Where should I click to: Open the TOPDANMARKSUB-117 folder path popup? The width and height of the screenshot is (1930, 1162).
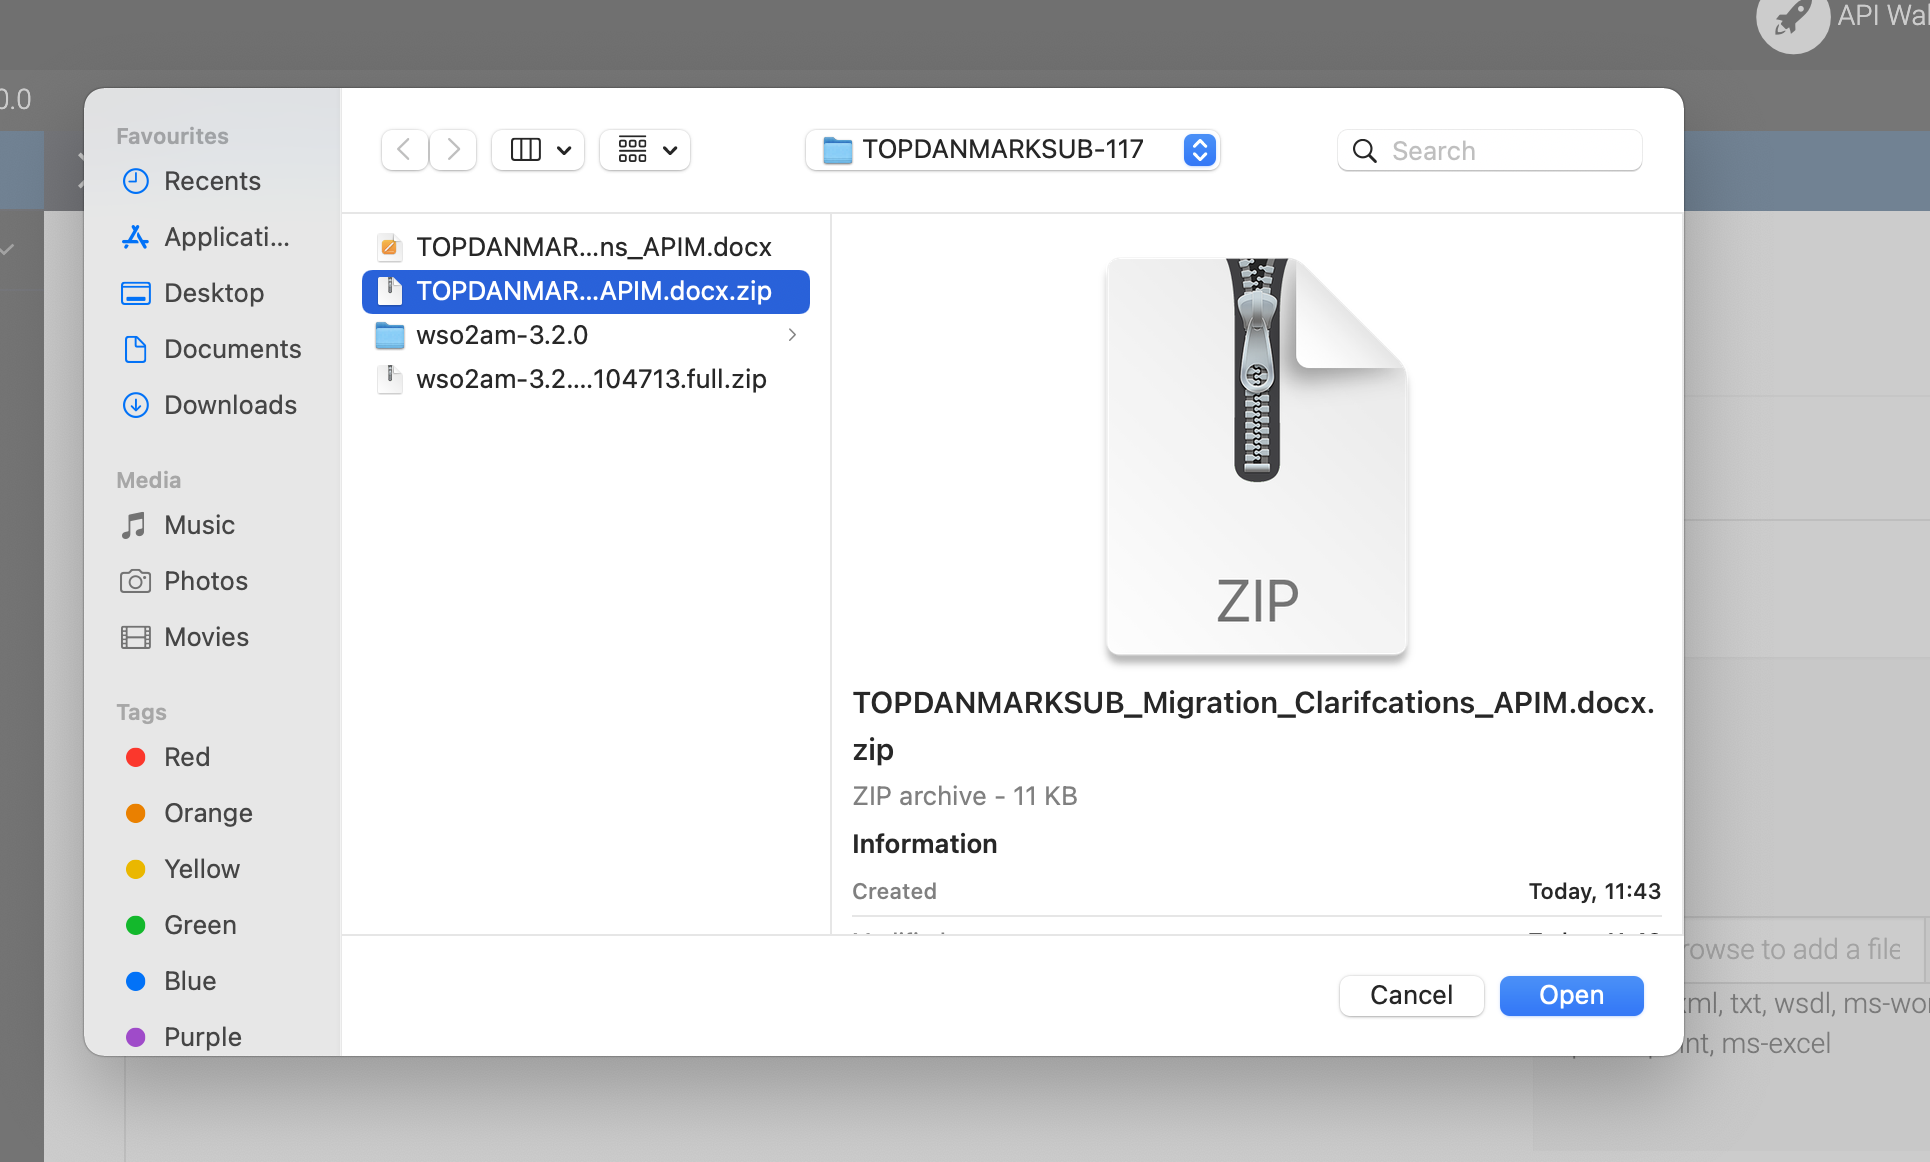pyautogui.click(x=1013, y=150)
